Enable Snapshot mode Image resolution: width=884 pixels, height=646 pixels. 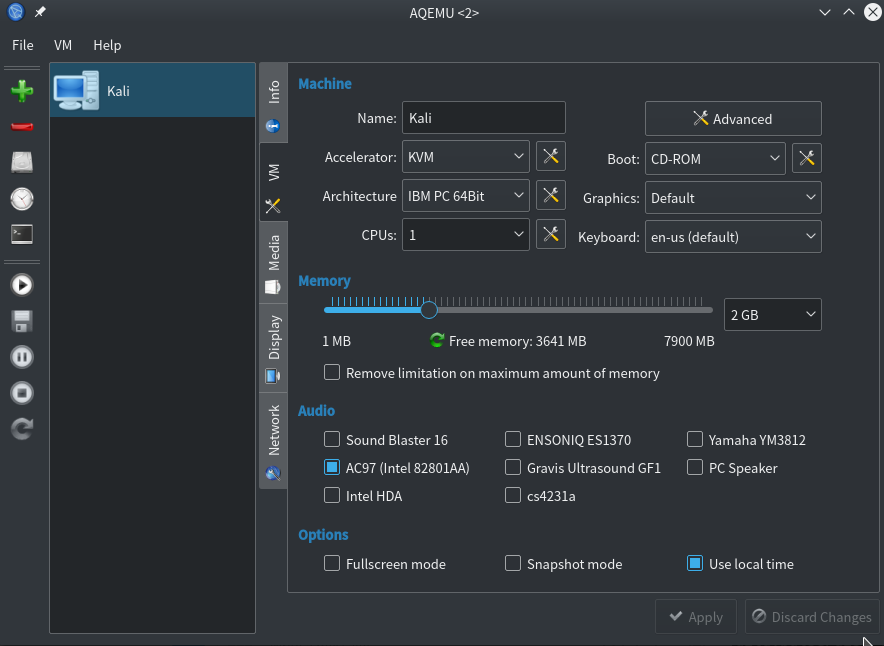[513, 563]
